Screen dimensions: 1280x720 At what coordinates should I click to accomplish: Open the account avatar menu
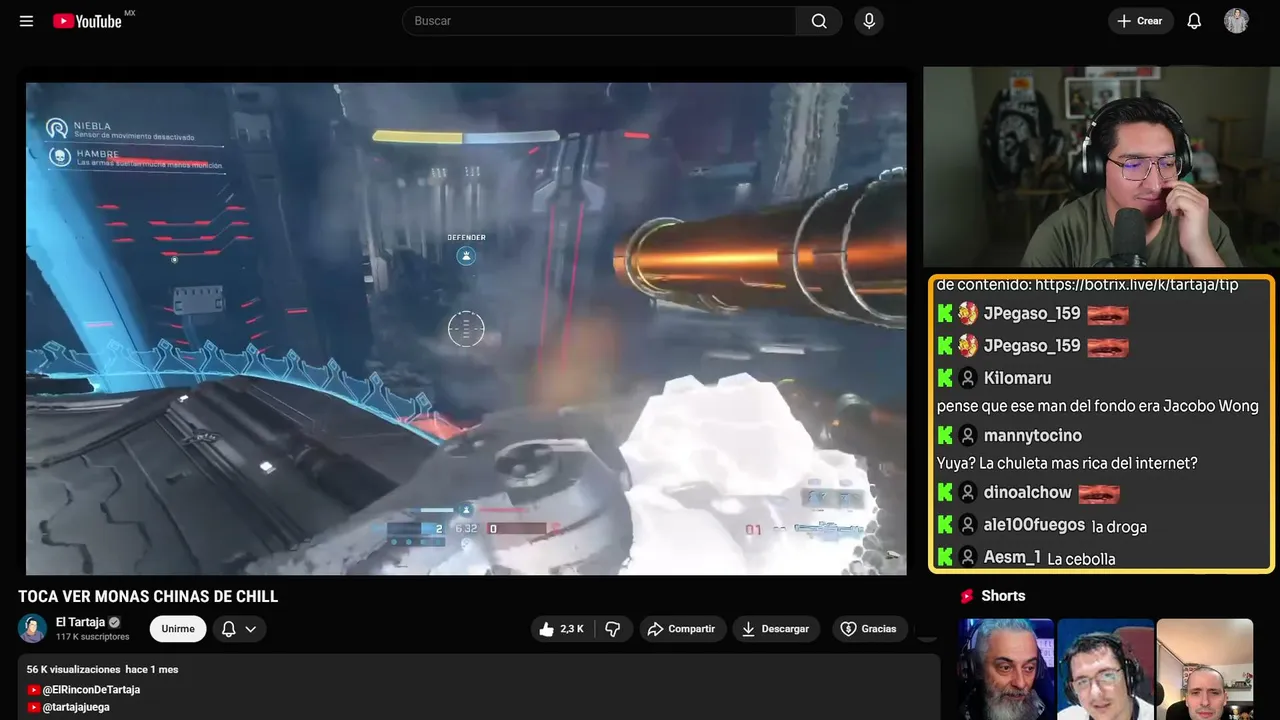[1236, 21]
